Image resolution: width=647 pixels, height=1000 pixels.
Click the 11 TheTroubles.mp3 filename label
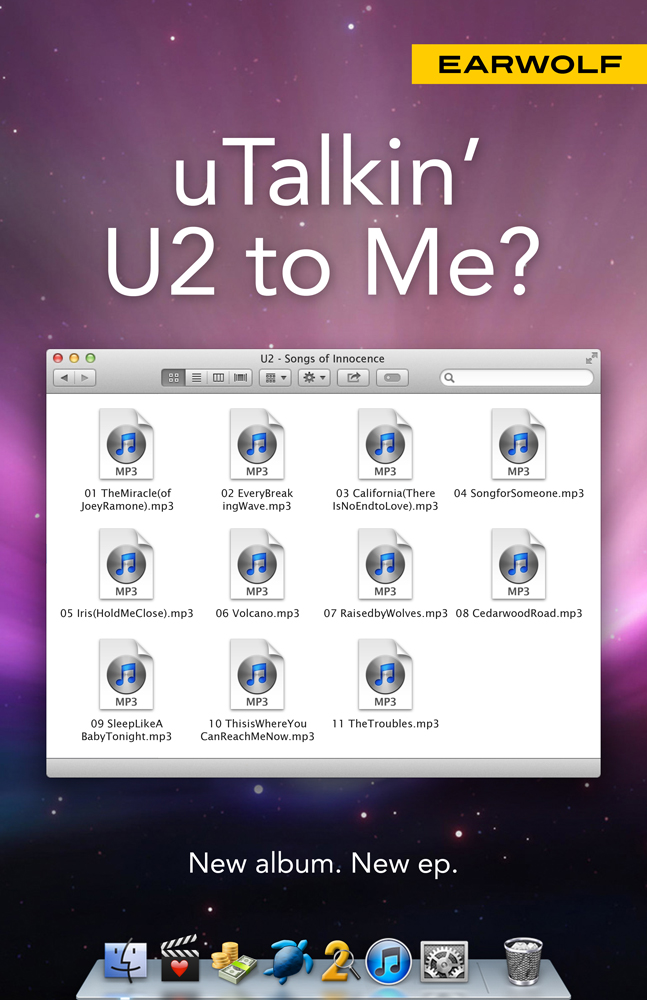click(385, 723)
